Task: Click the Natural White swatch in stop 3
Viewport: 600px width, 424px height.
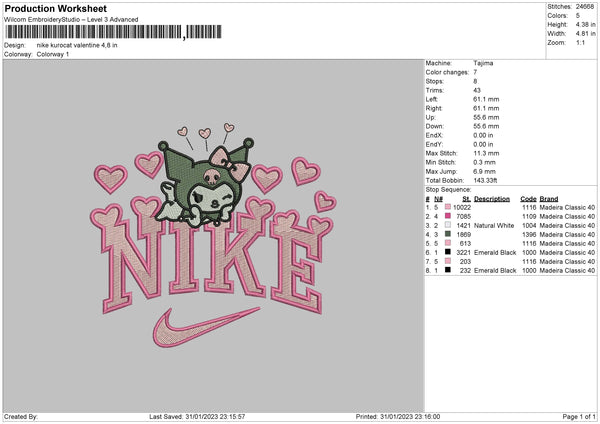Action: point(448,225)
